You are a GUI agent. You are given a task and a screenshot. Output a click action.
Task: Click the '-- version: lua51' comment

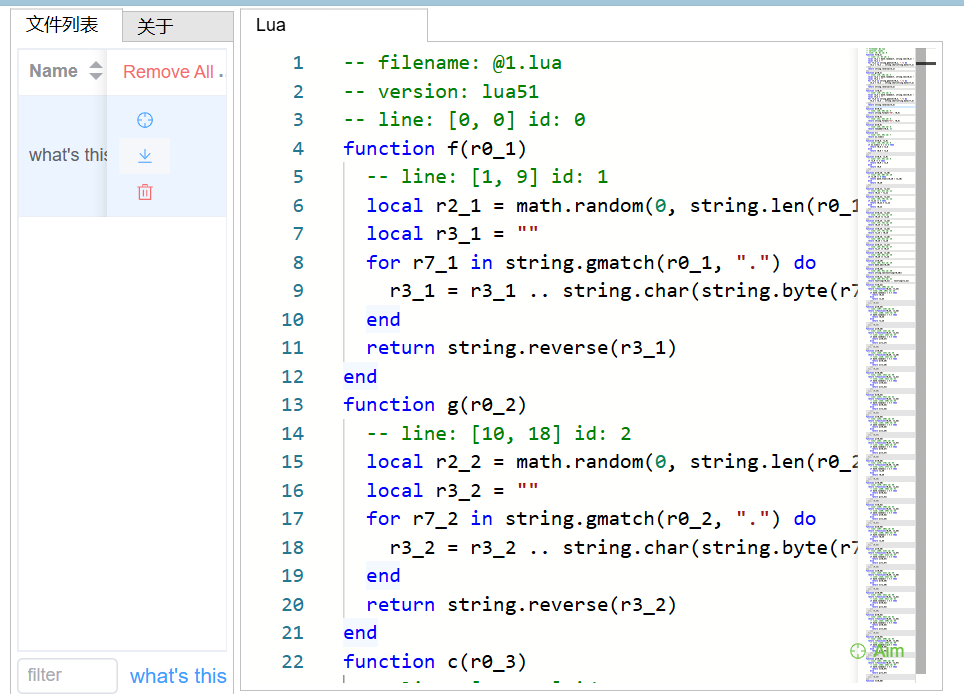(x=441, y=92)
